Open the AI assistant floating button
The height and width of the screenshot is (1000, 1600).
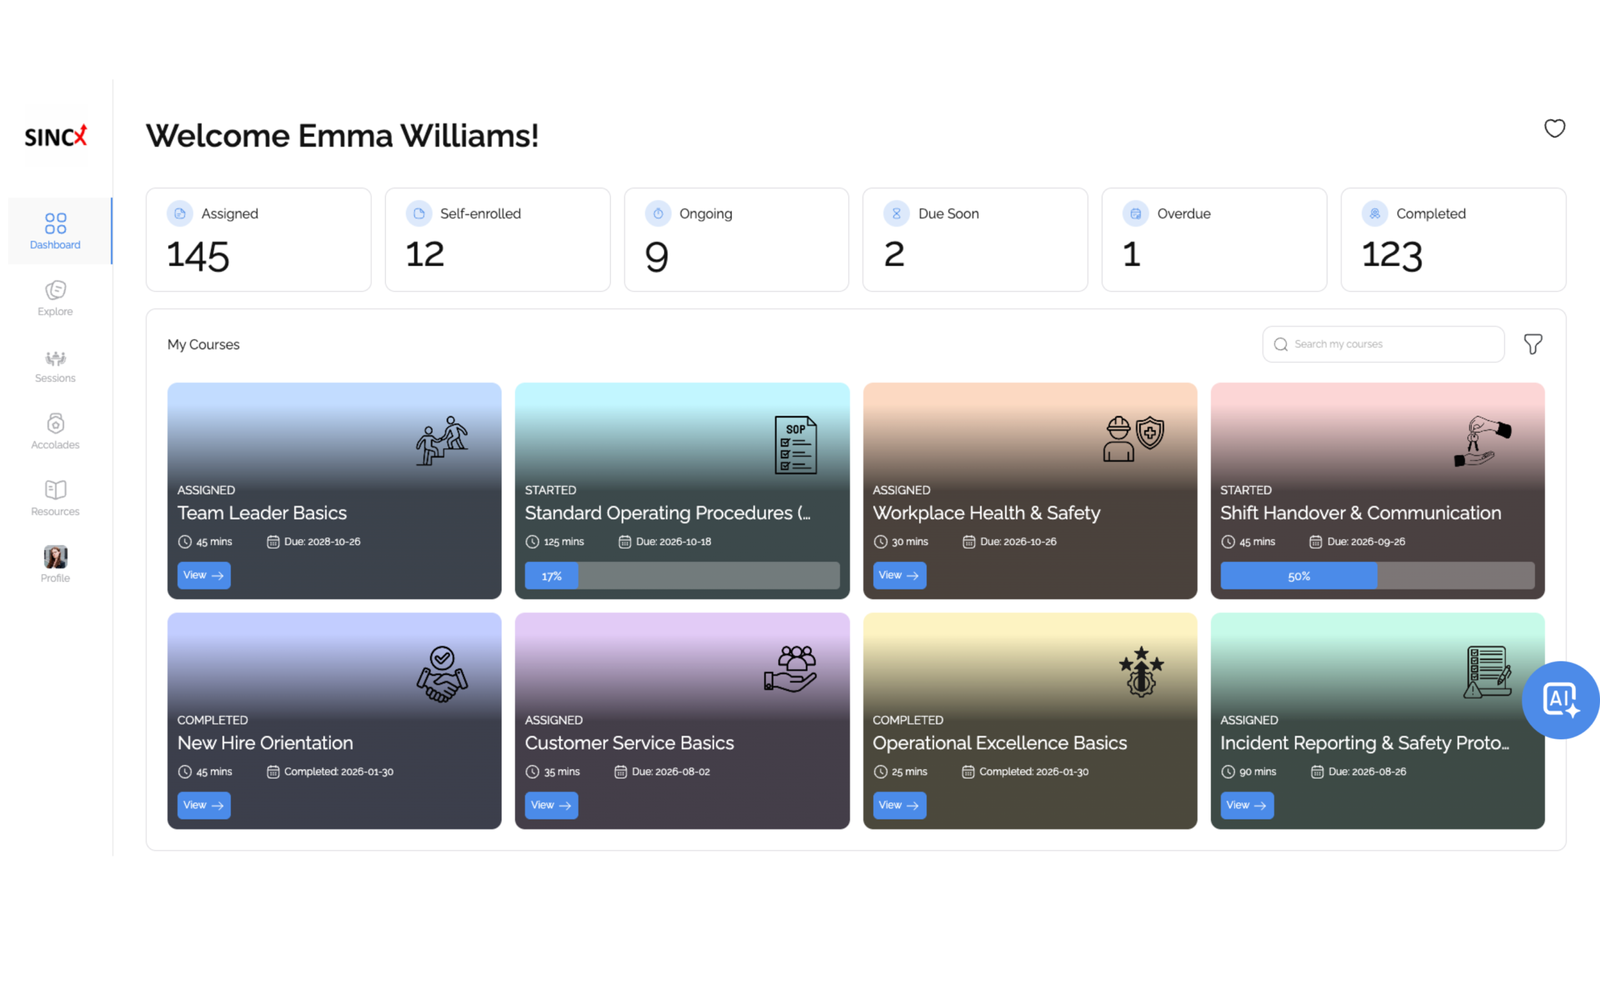[1559, 700]
